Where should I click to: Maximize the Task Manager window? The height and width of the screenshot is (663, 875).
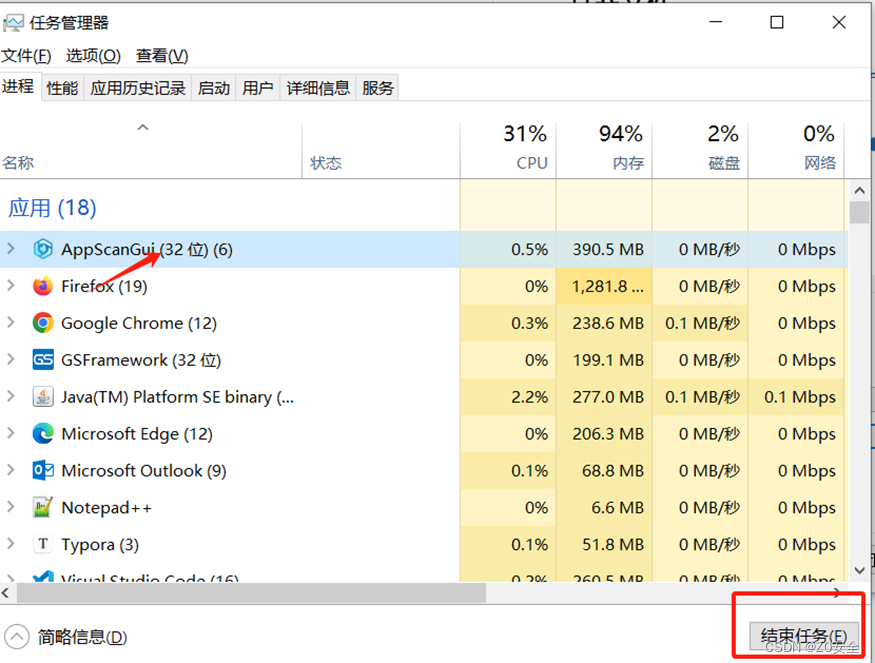(x=777, y=22)
